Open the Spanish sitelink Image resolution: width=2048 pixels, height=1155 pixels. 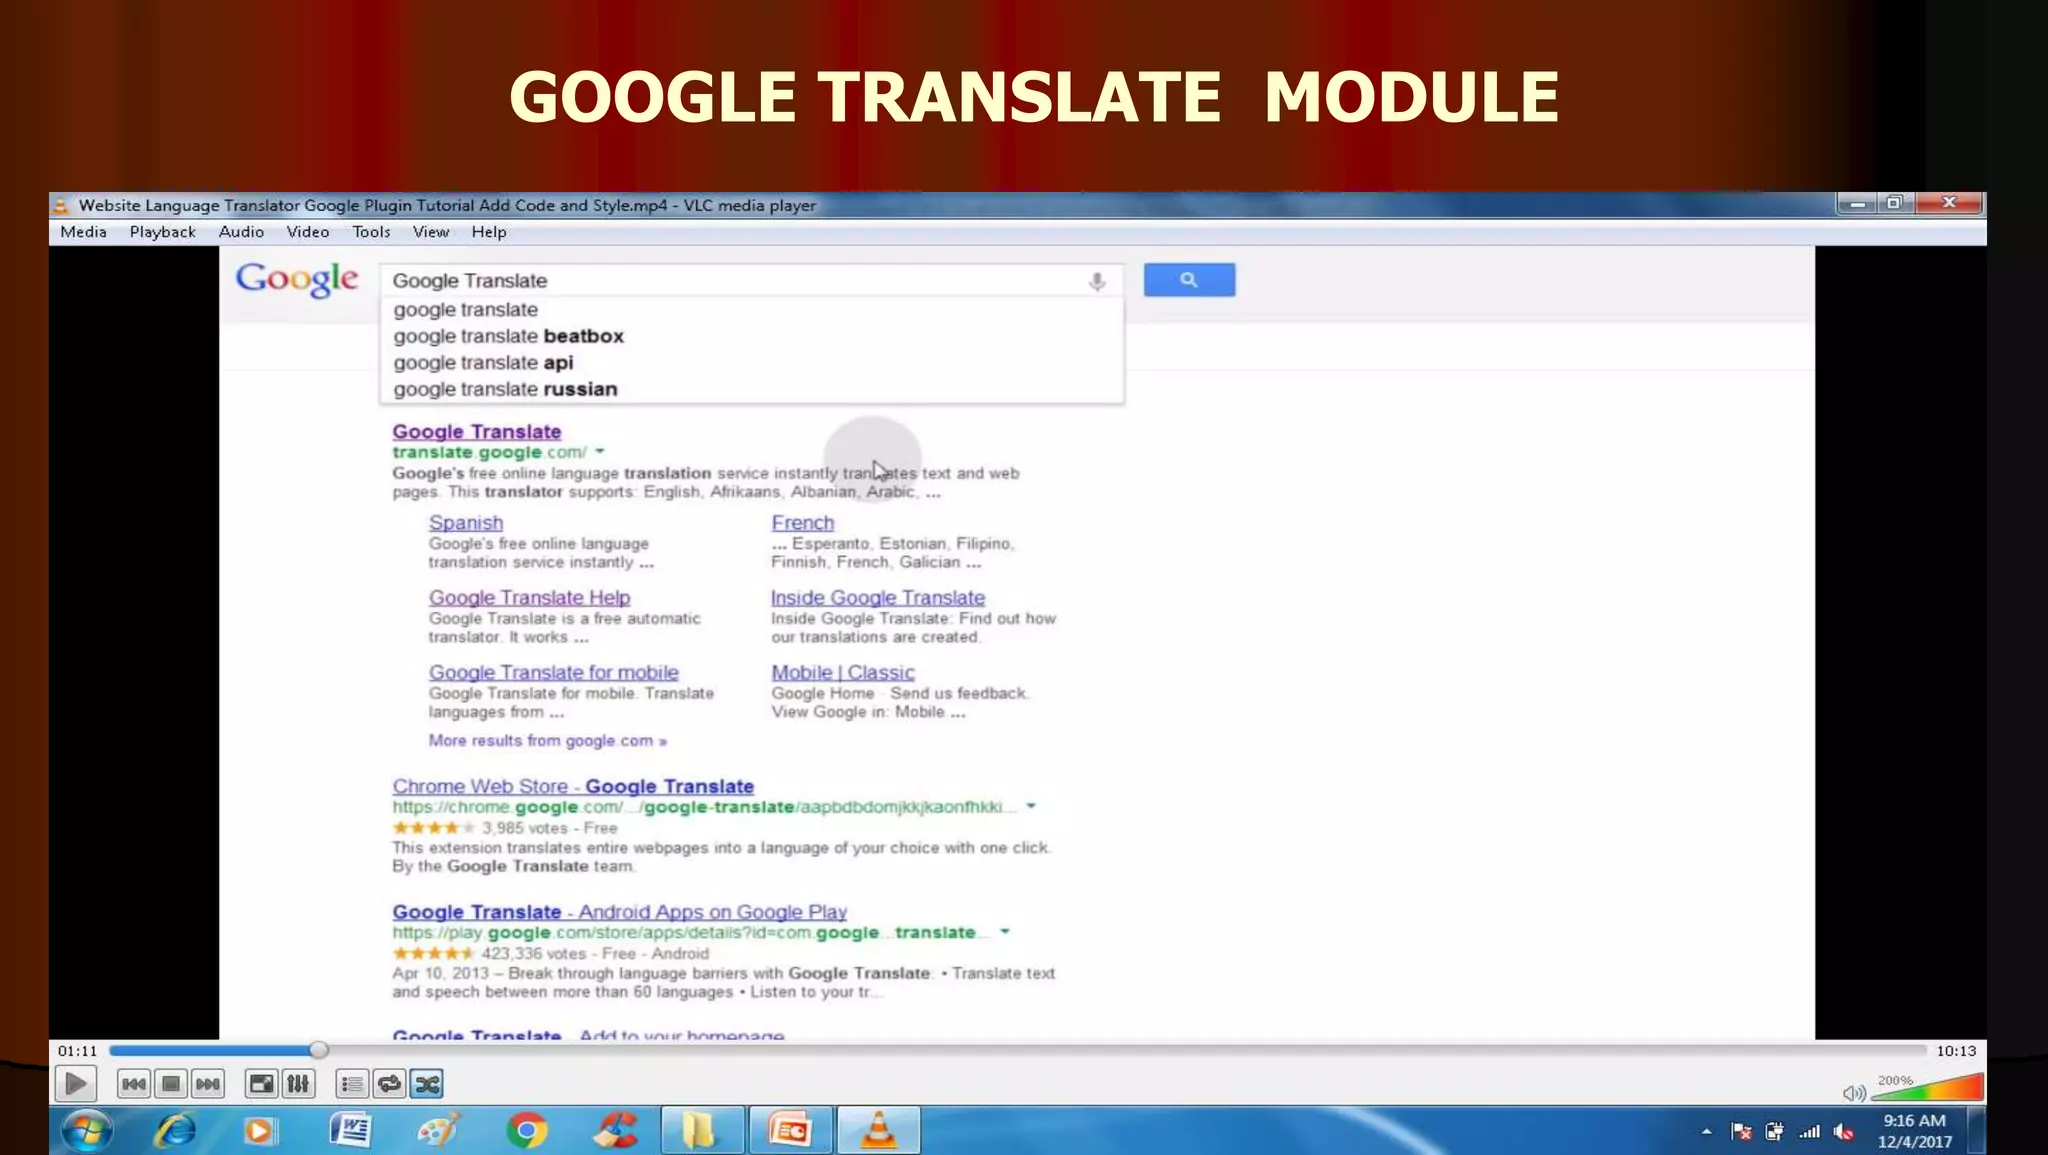[466, 523]
